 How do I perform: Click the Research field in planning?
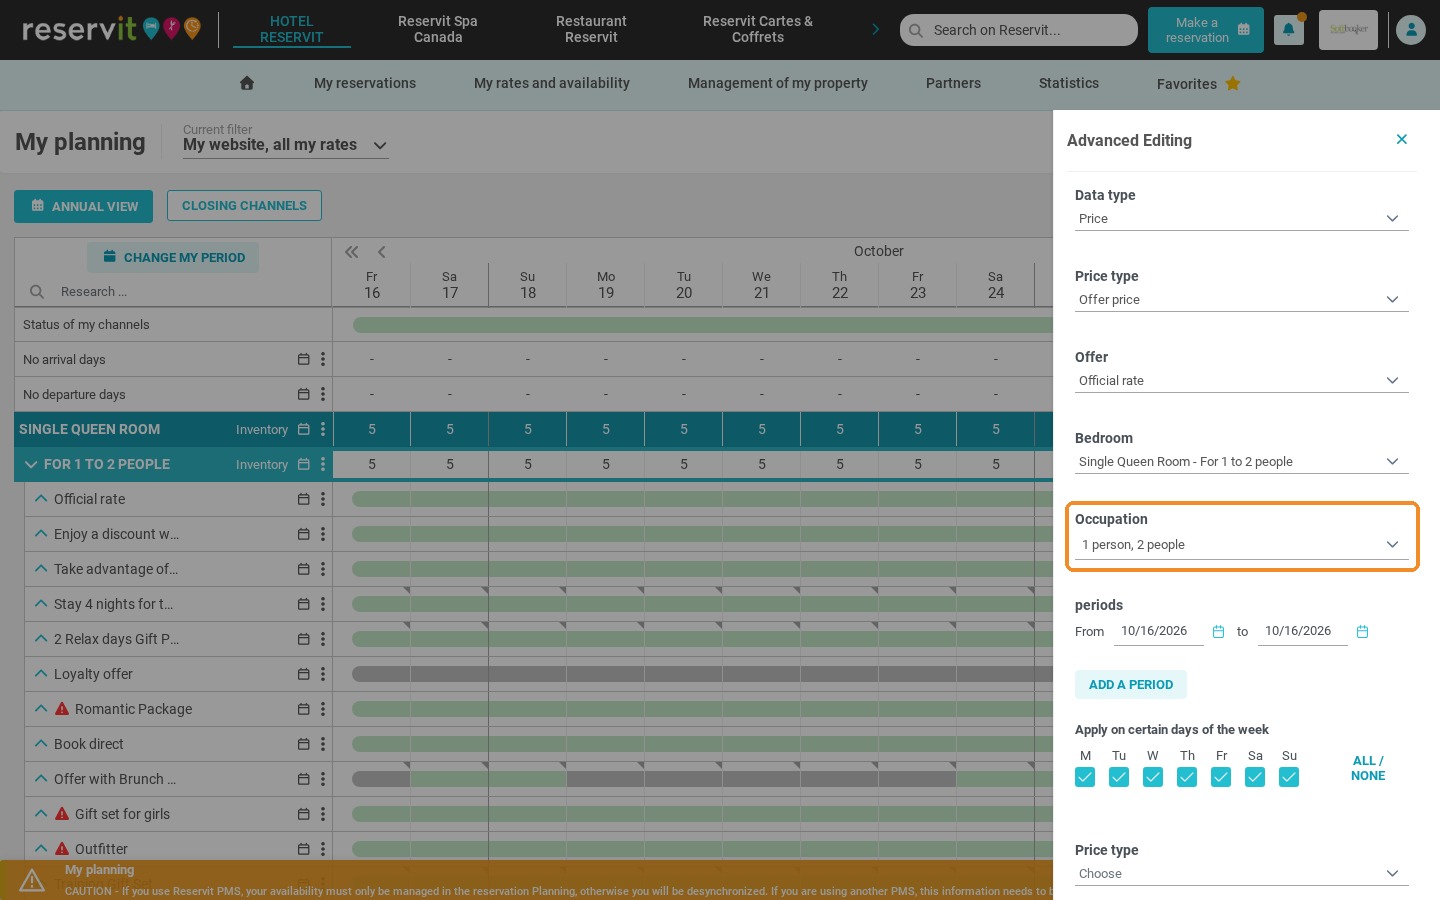[175, 292]
